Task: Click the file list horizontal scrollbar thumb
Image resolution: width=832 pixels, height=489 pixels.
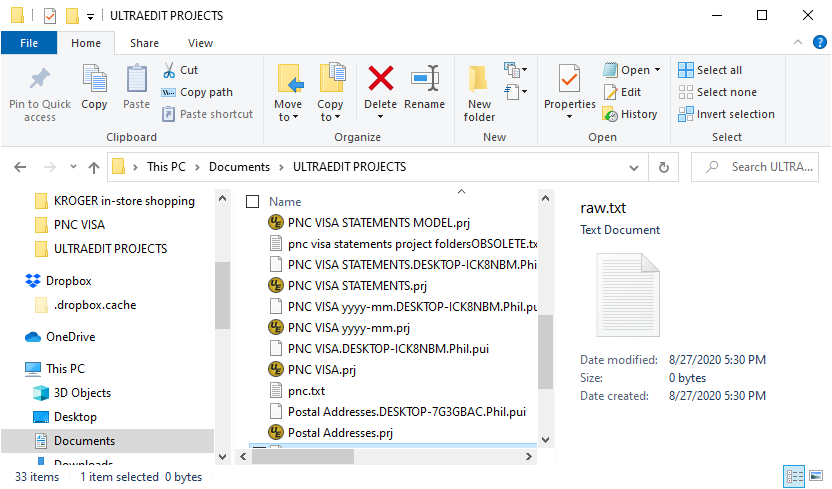Action: (x=302, y=456)
